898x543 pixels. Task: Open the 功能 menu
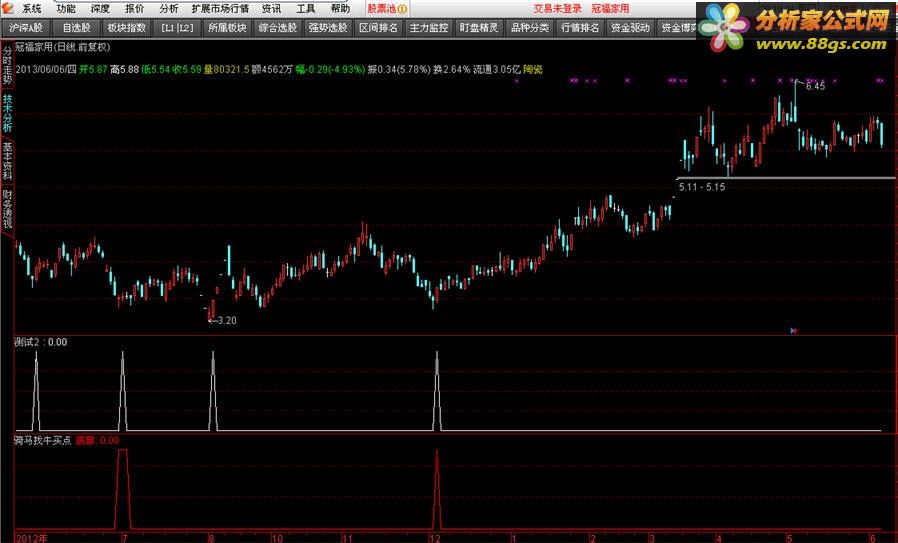[66, 9]
